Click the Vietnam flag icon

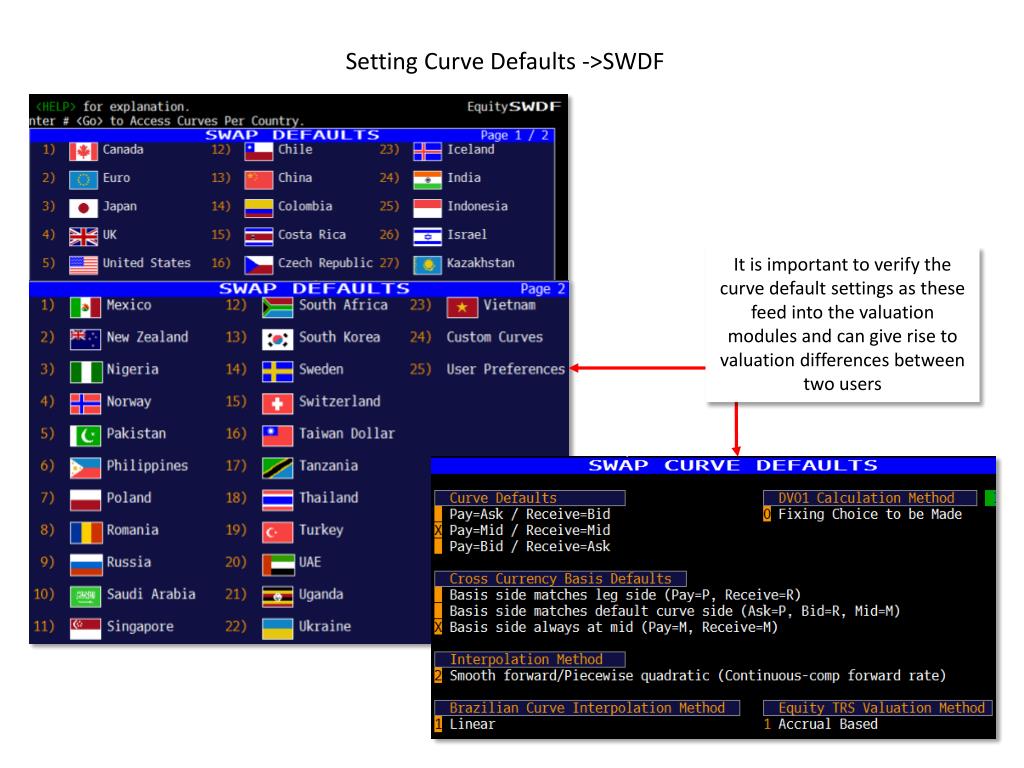tap(462, 307)
